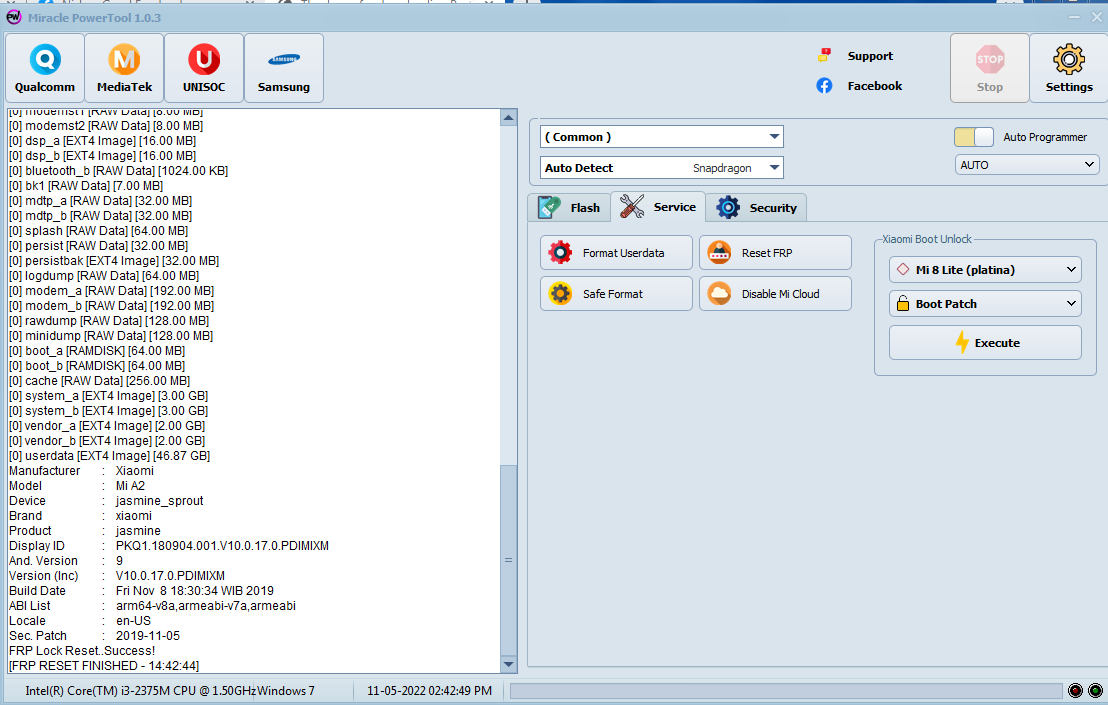1108x705 pixels.
Task: Toggle the Auto Programmer switch
Action: (974, 137)
